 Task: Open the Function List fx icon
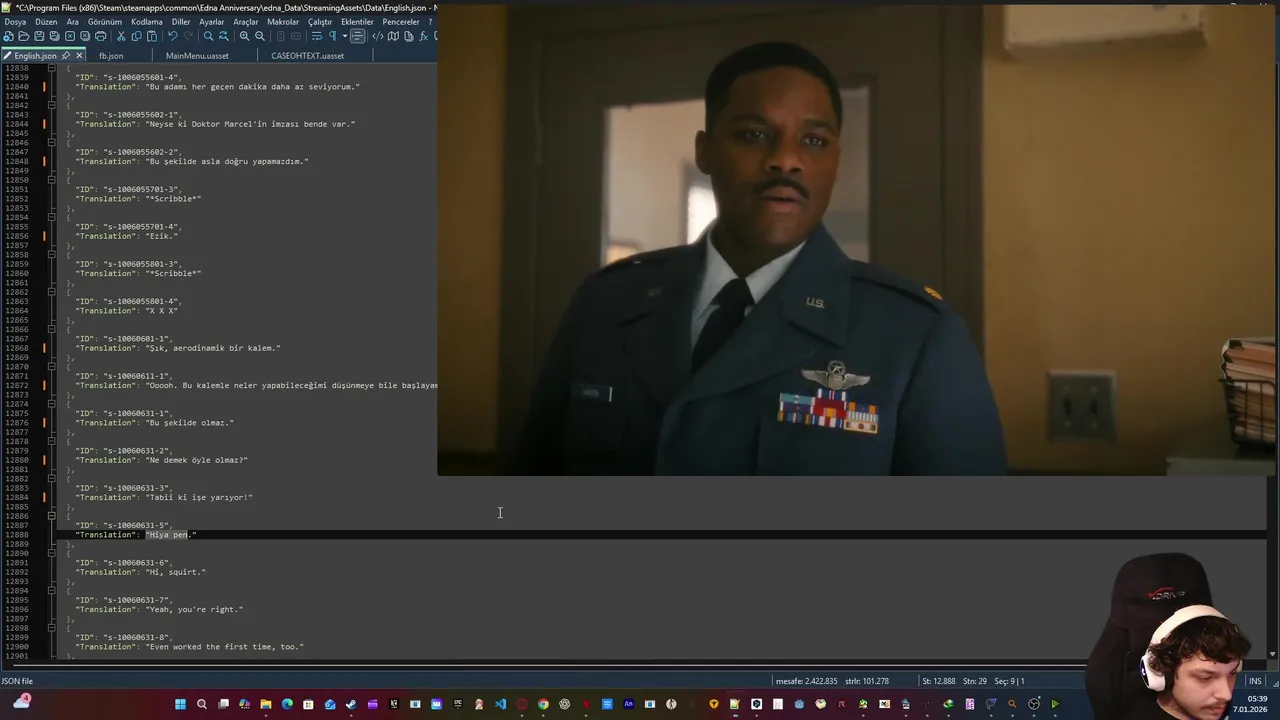pyautogui.click(x=423, y=36)
